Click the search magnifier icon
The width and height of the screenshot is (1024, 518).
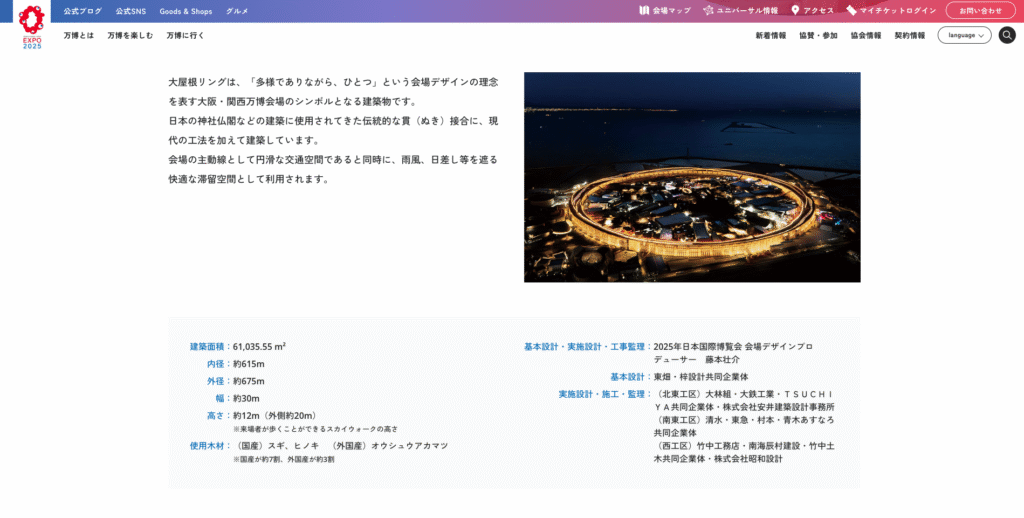[1007, 35]
